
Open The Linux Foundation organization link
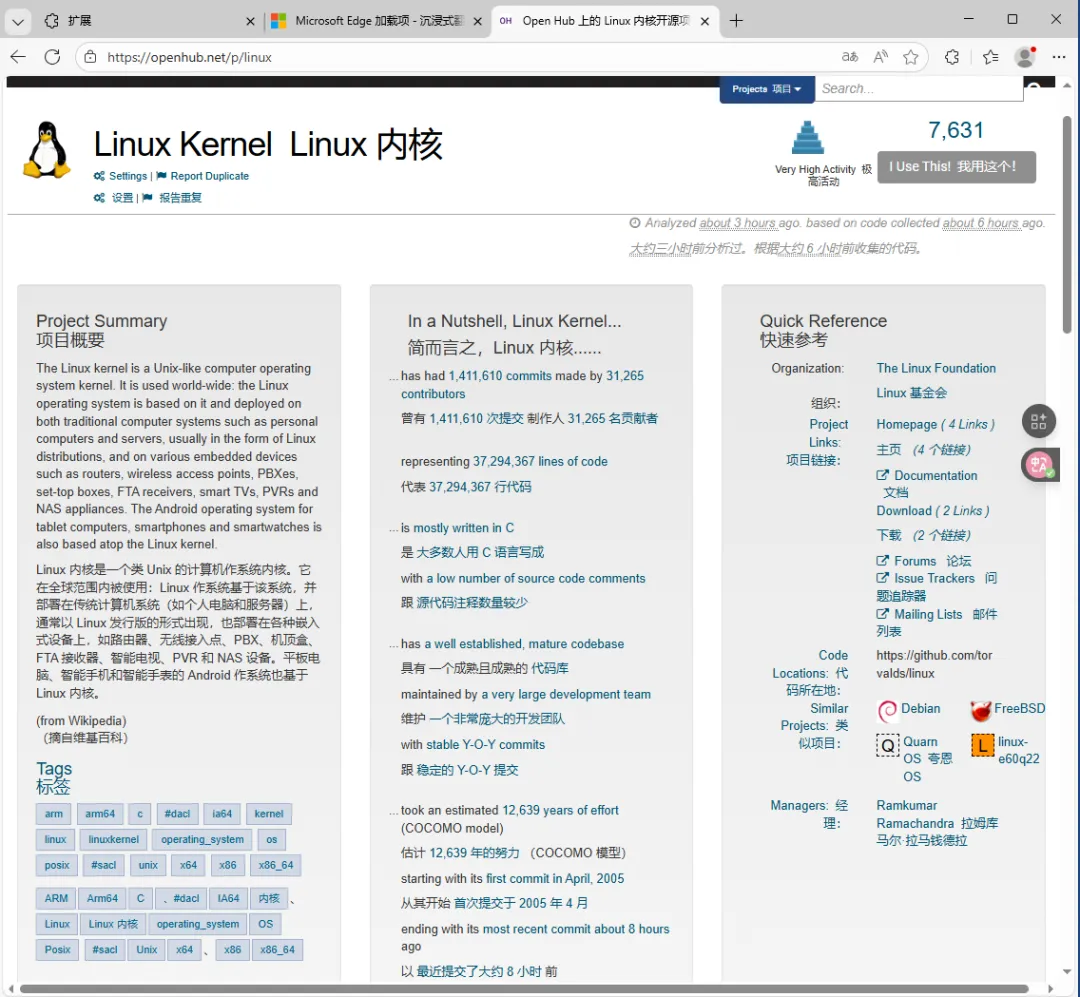pyautogui.click(x=936, y=369)
